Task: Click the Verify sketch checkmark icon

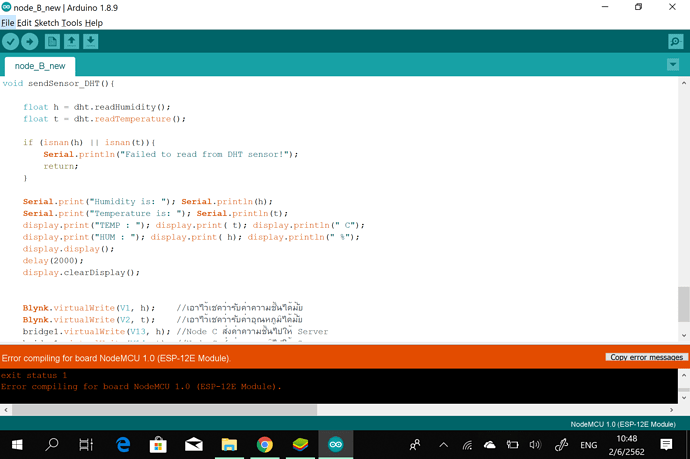Action: [x=11, y=42]
